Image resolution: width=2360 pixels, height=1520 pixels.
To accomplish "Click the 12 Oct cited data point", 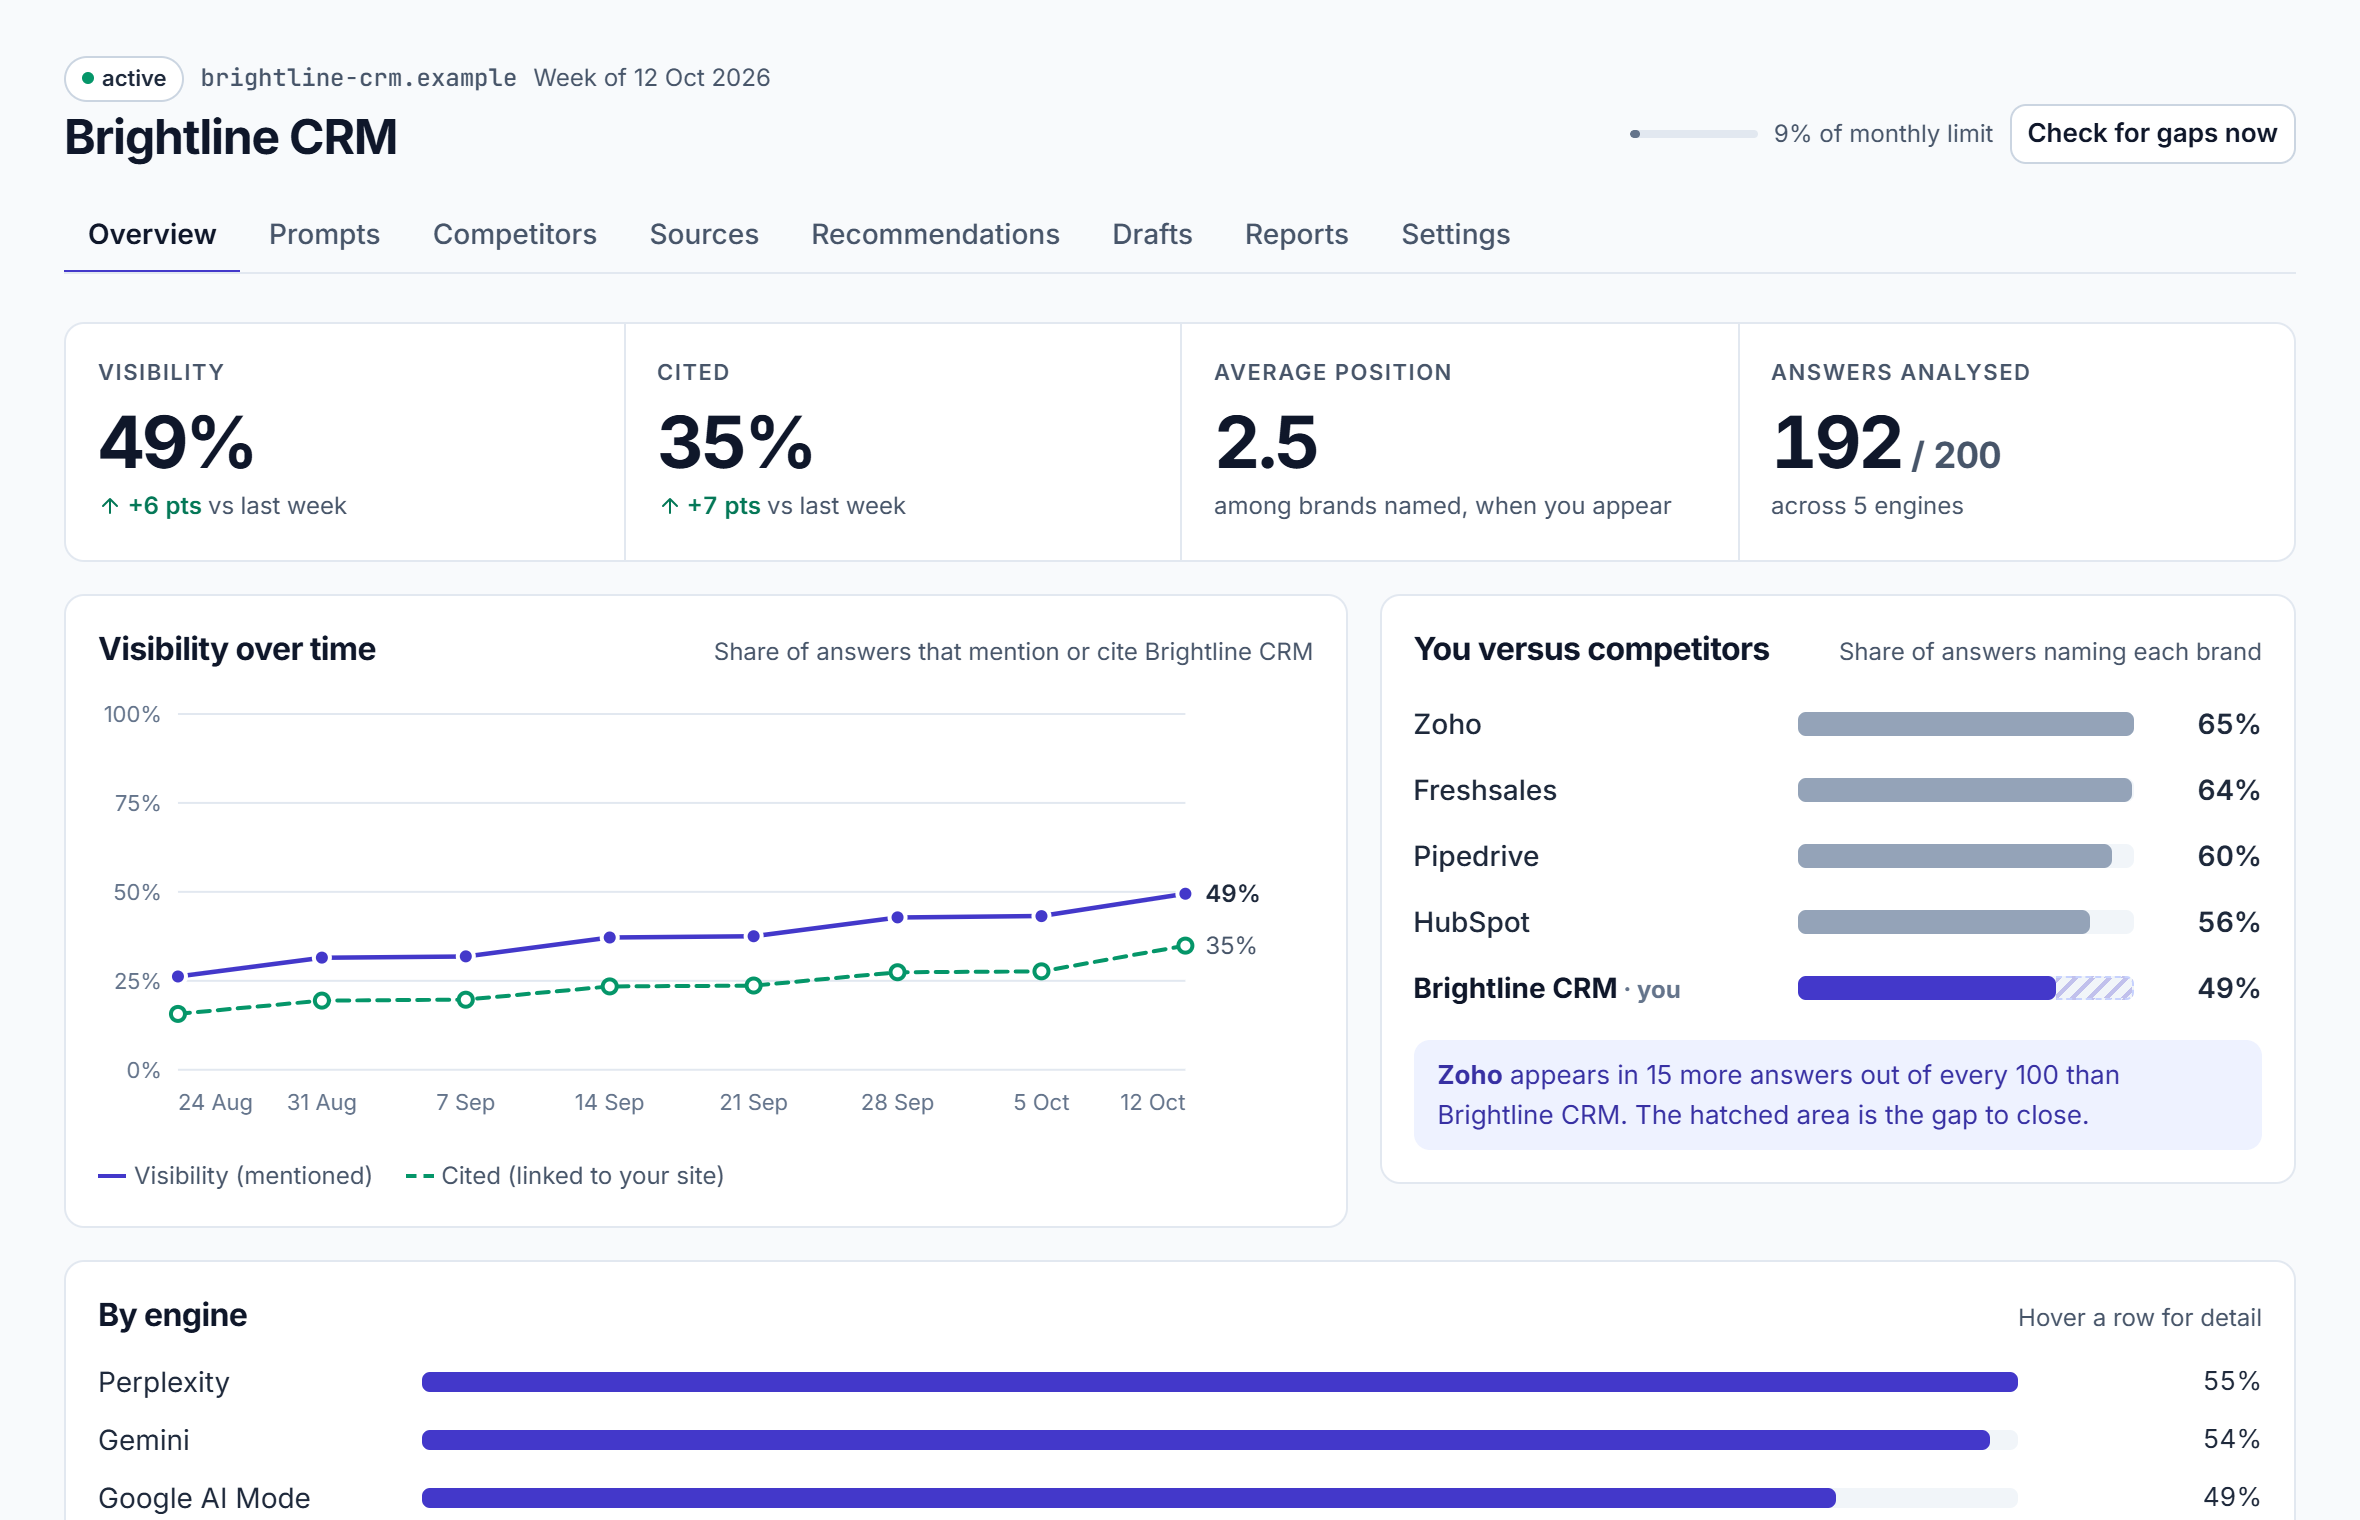I will coord(1185,946).
